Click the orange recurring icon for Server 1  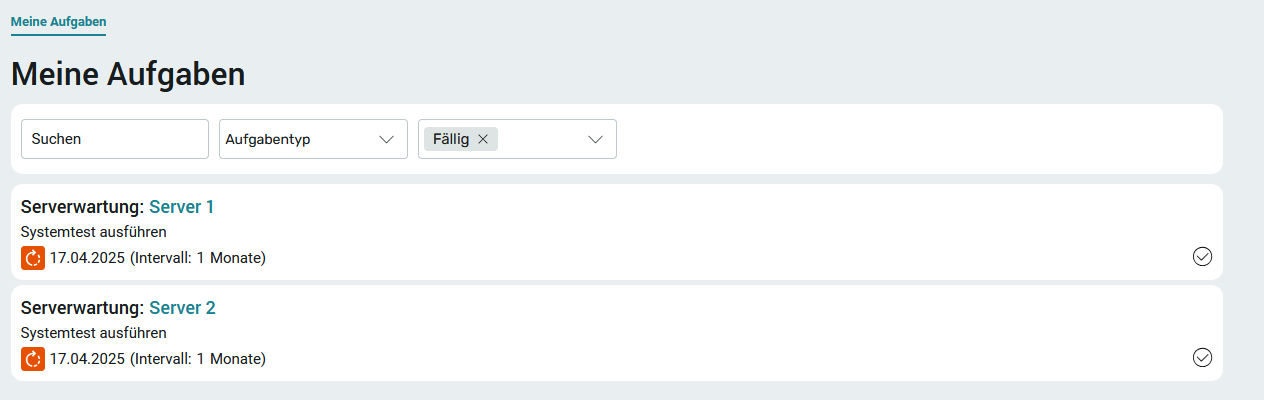[x=33, y=258]
